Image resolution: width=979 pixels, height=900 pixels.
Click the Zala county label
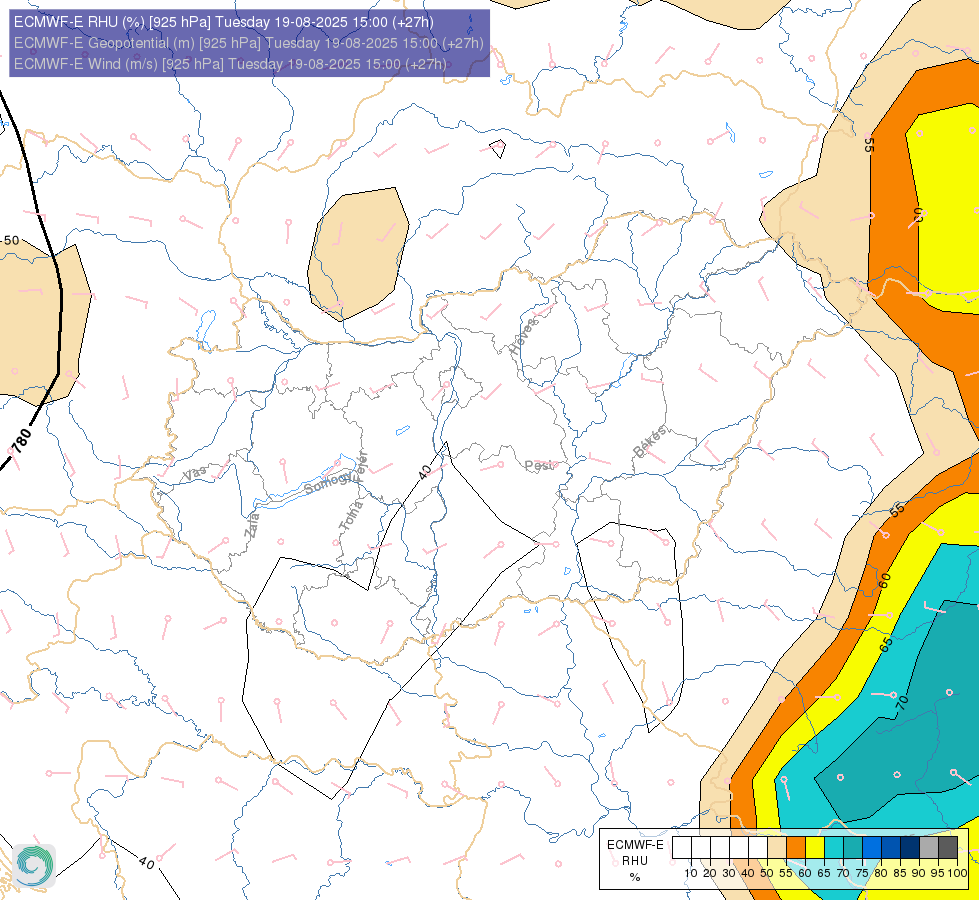pyautogui.click(x=252, y=525)
